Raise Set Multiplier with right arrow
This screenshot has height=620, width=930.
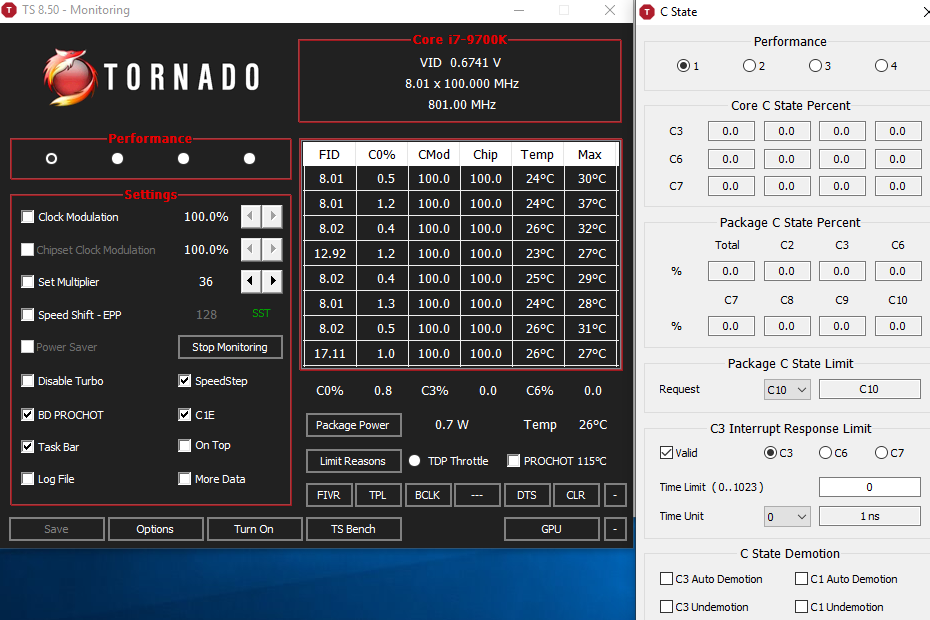click(x=272, y=281)
